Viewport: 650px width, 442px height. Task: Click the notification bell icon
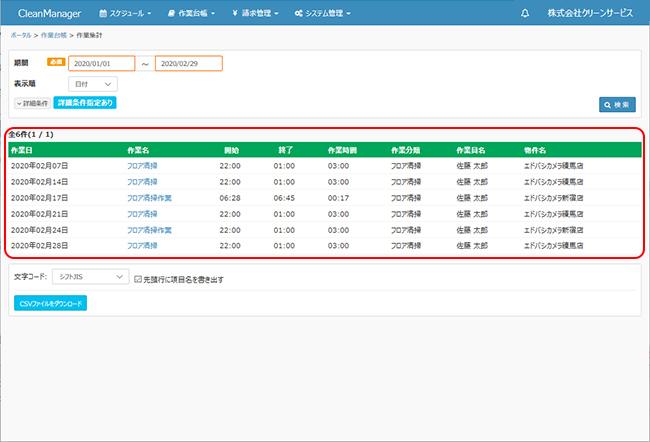click(x=526, y=14)
